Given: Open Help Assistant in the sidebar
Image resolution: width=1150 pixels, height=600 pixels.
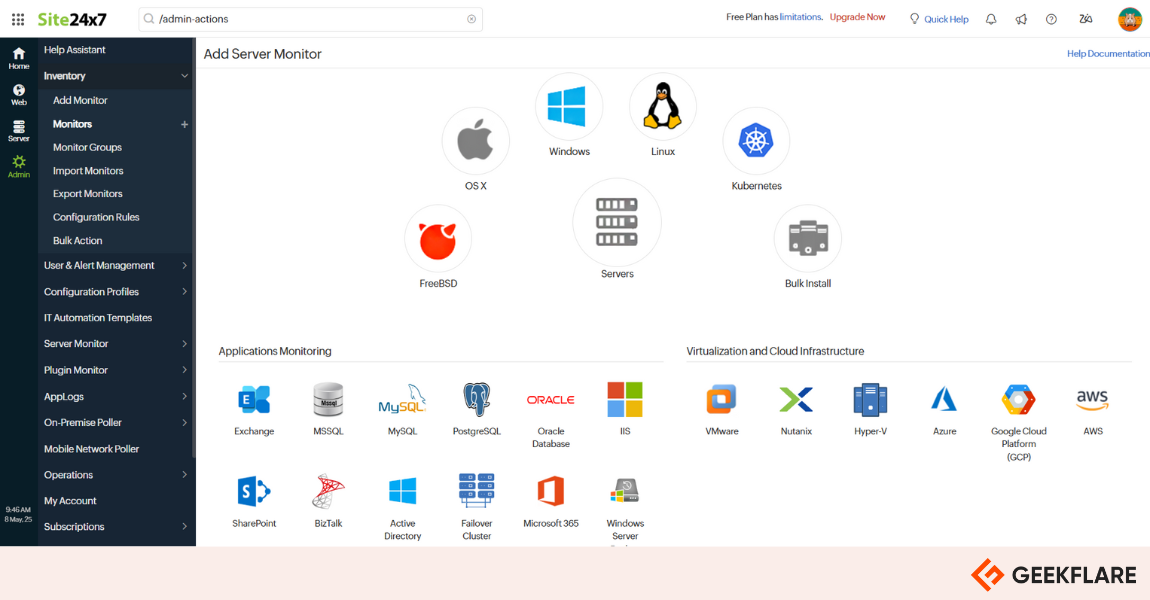Looking at the screenshot, I should tap(75, 50).
